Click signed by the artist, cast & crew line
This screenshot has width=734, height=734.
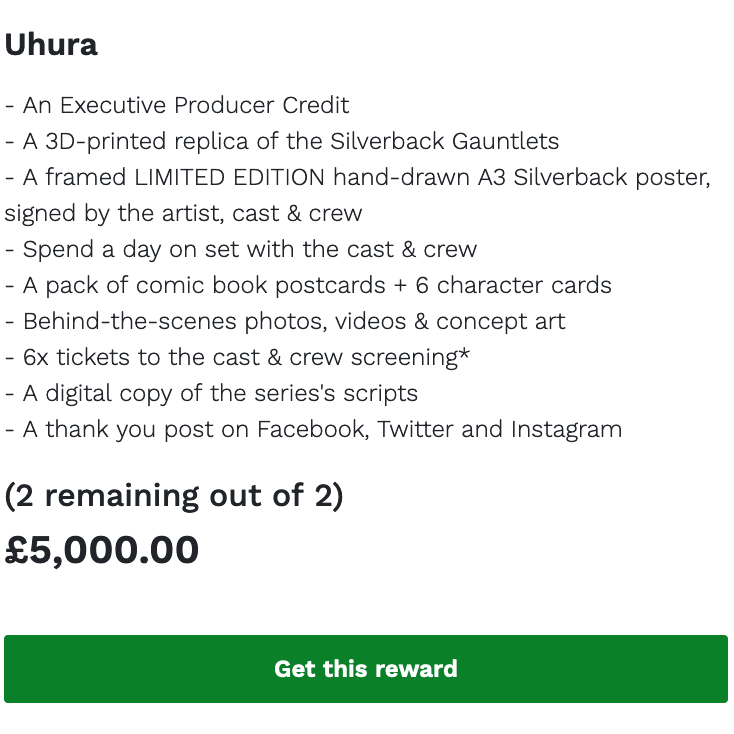click(x=184, y=213)
